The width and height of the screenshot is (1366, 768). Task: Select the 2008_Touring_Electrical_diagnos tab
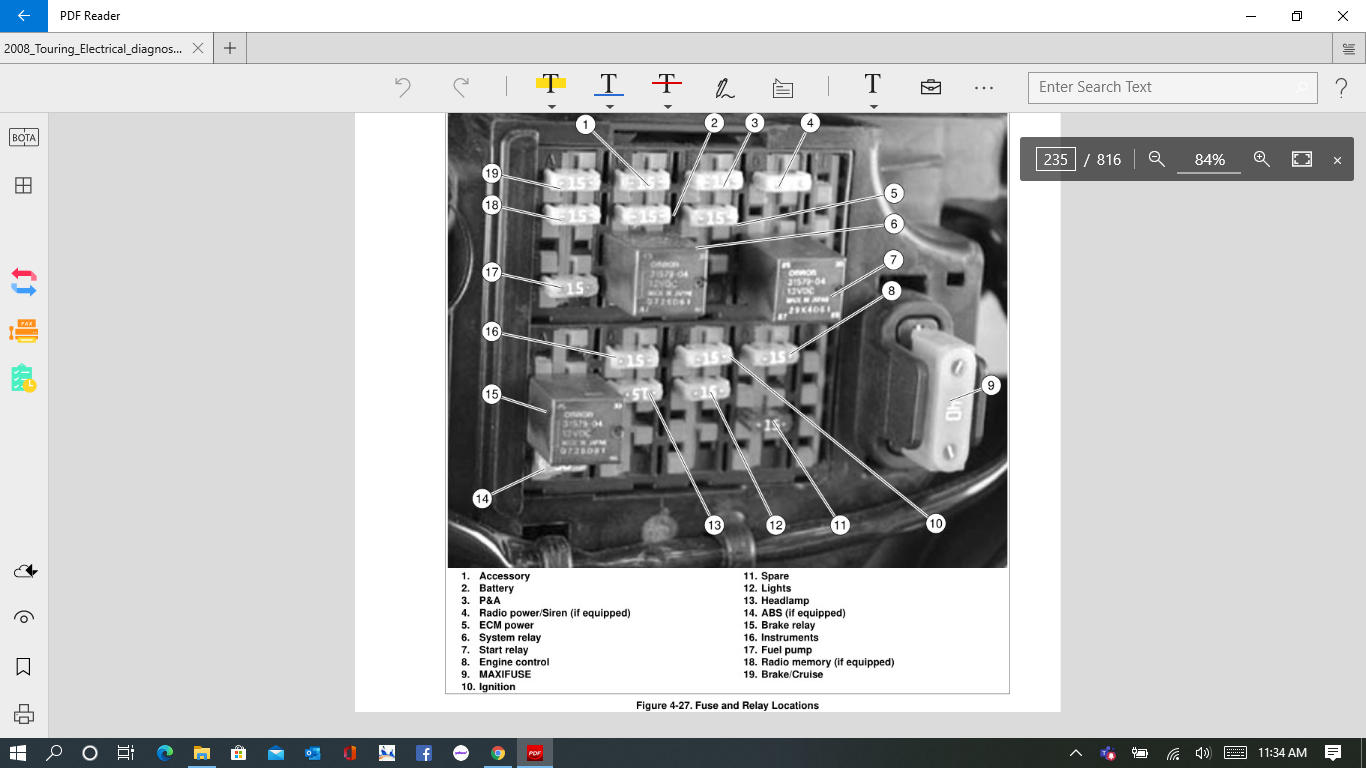coord(93,48)
